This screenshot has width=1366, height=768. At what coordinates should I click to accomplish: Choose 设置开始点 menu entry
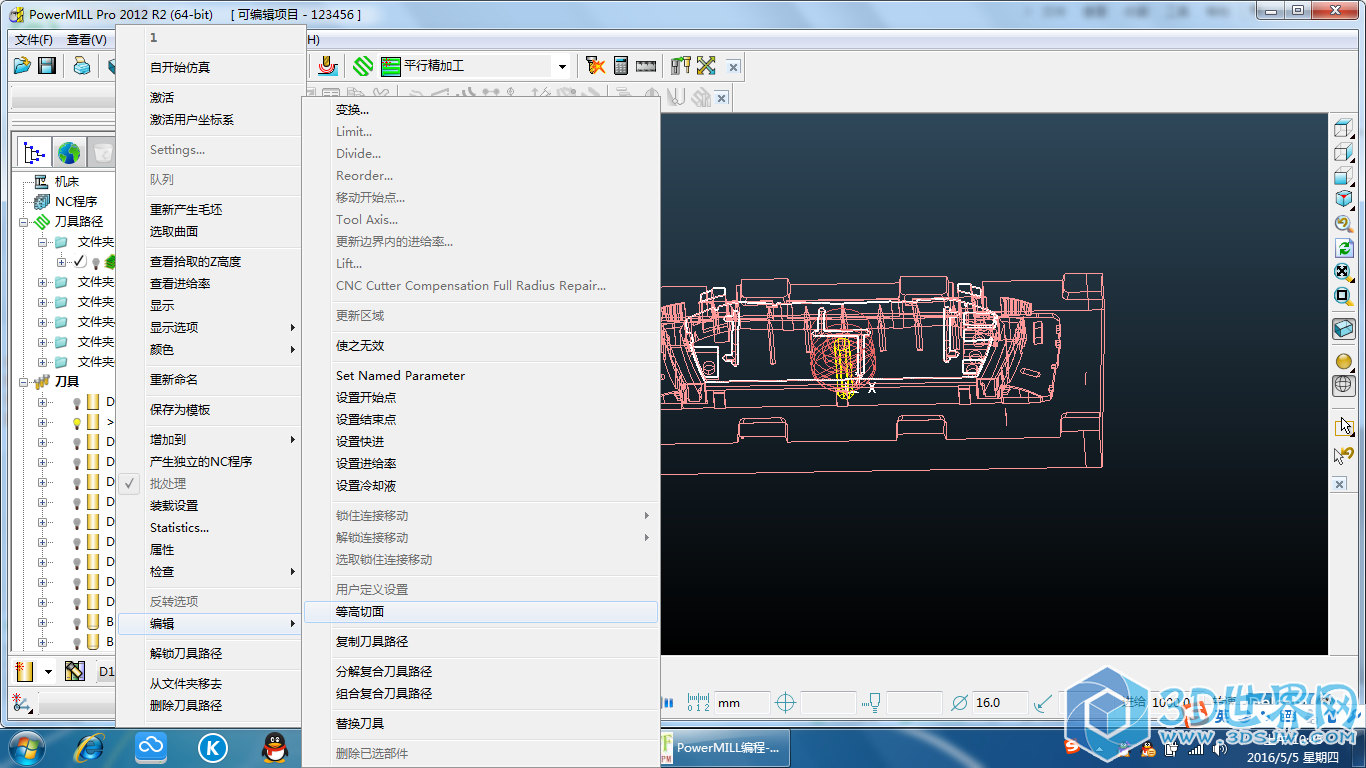point(481,397)
